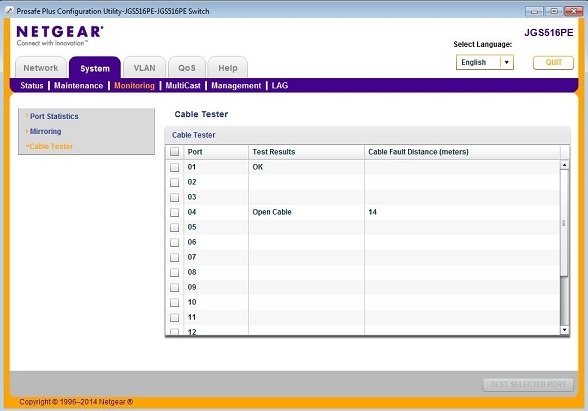This screenshot has width=588, height=411.
Task: Select the port 03 checkbox
Action: 174,197
